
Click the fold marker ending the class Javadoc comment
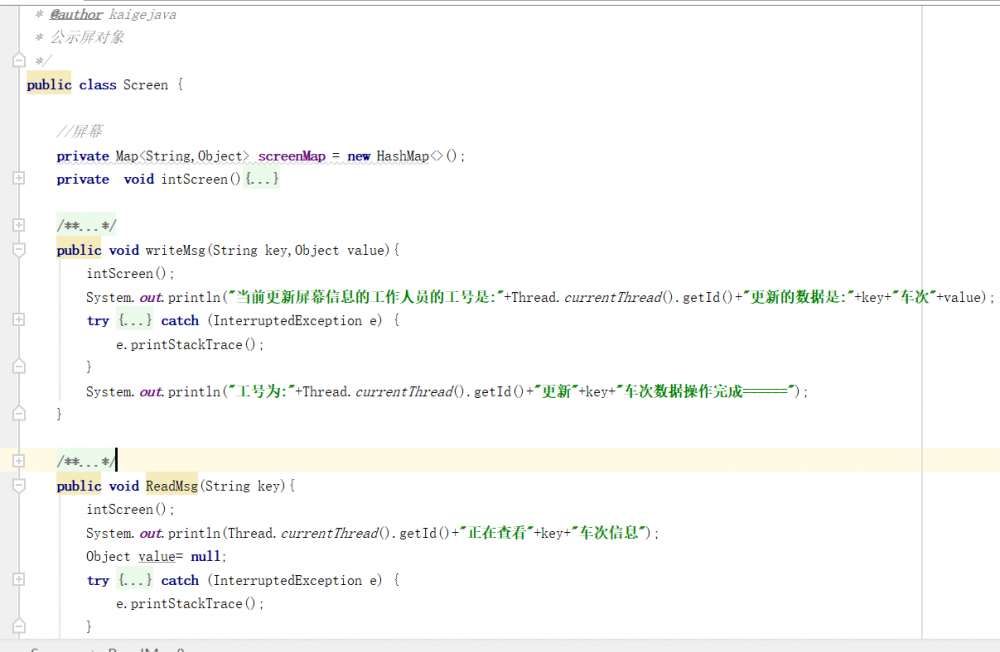[x=18, y=61]
